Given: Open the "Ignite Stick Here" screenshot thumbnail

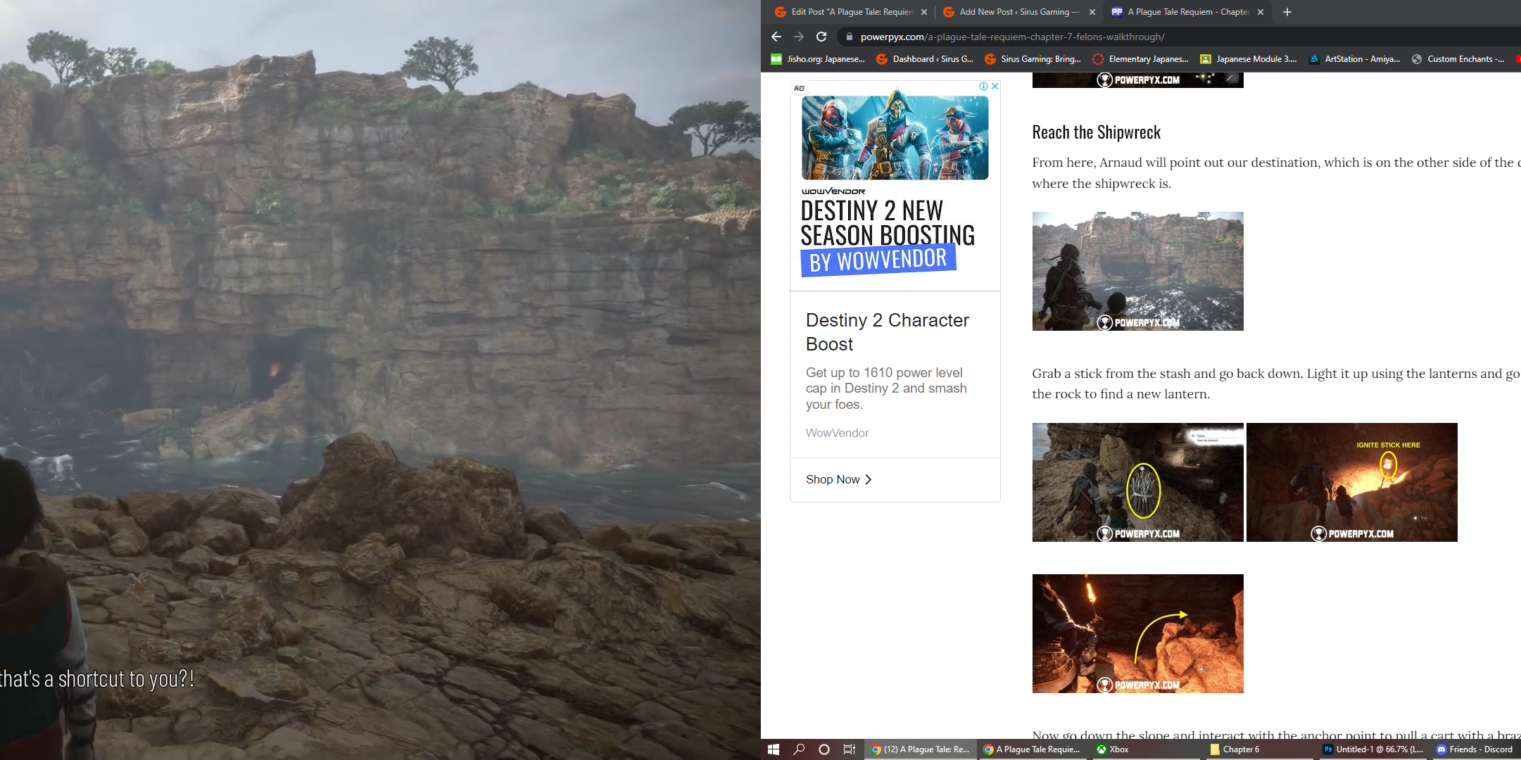Looking at the screenshot, I should pos(1351,482).
